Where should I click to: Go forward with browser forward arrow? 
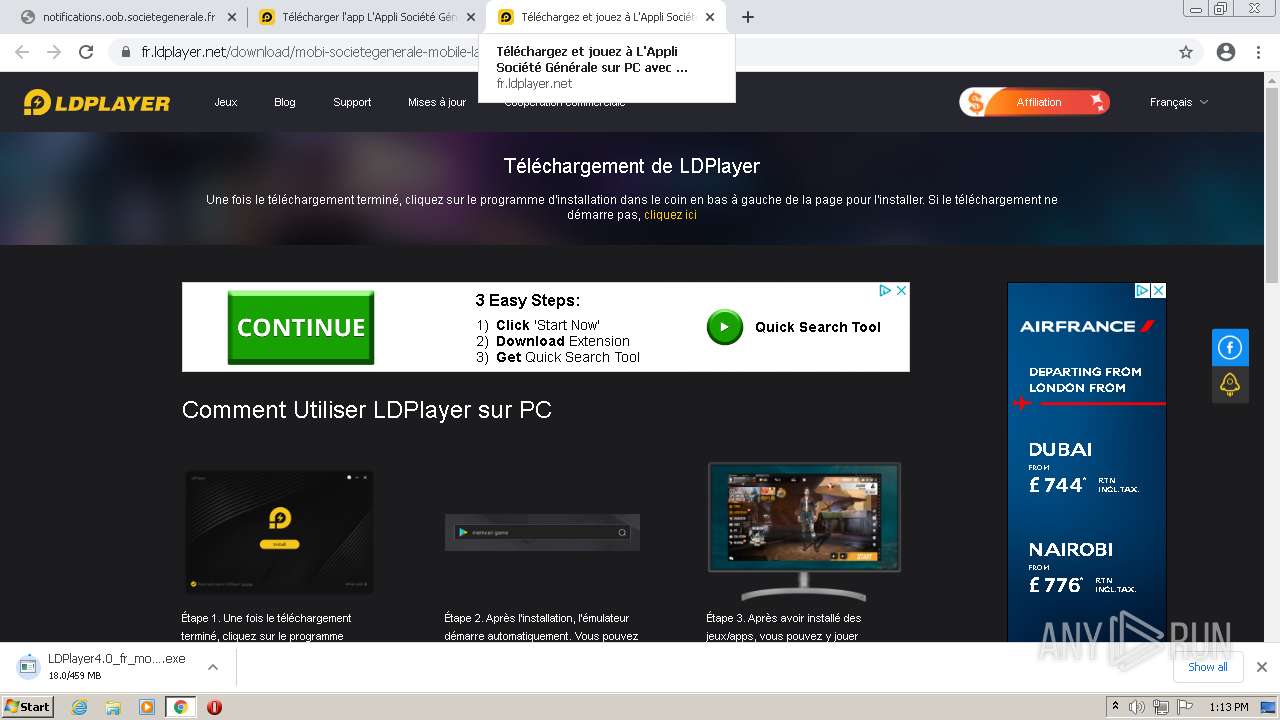pyautogui.click(x=54, y=52)
